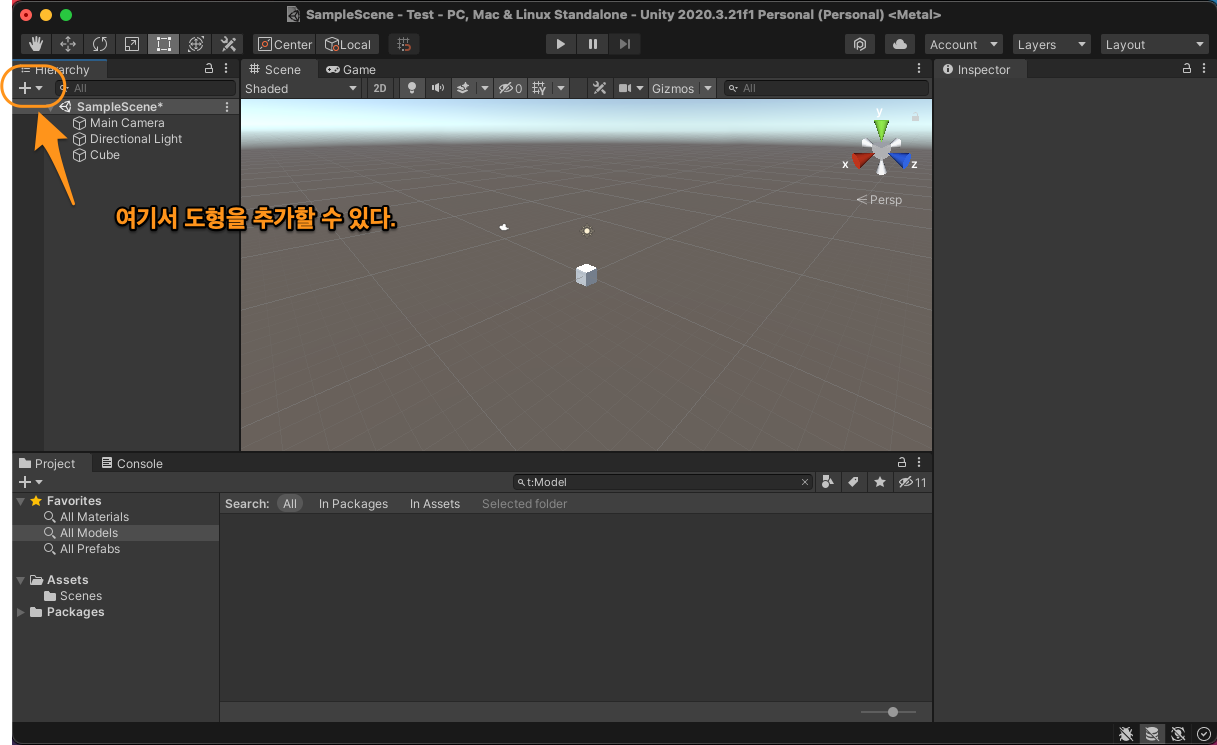The image size is (1217, 745).
Task: Click the Pause button
Action: coord(593,44)
